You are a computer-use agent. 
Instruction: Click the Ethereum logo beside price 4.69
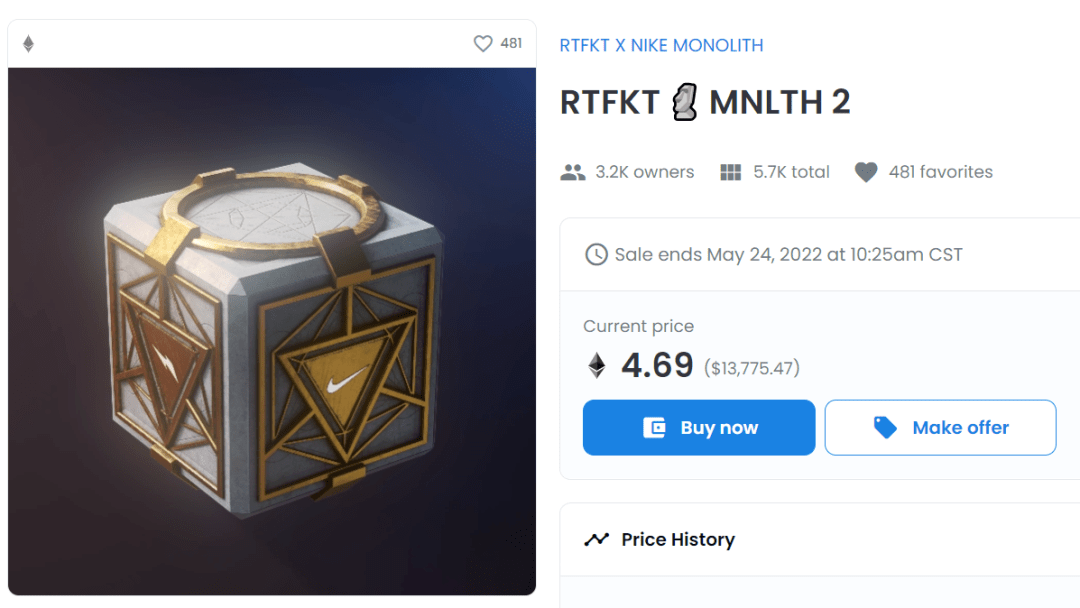[x=597, y=366]
